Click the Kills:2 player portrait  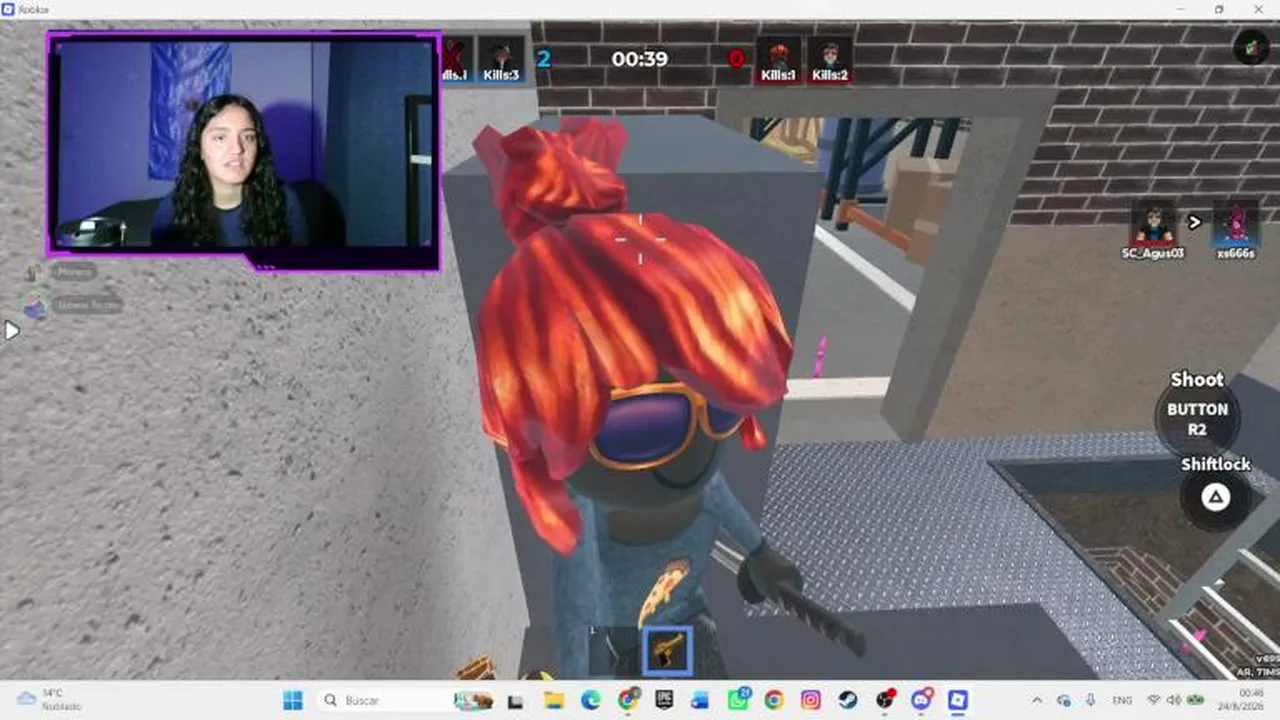[x=830, y=60]
